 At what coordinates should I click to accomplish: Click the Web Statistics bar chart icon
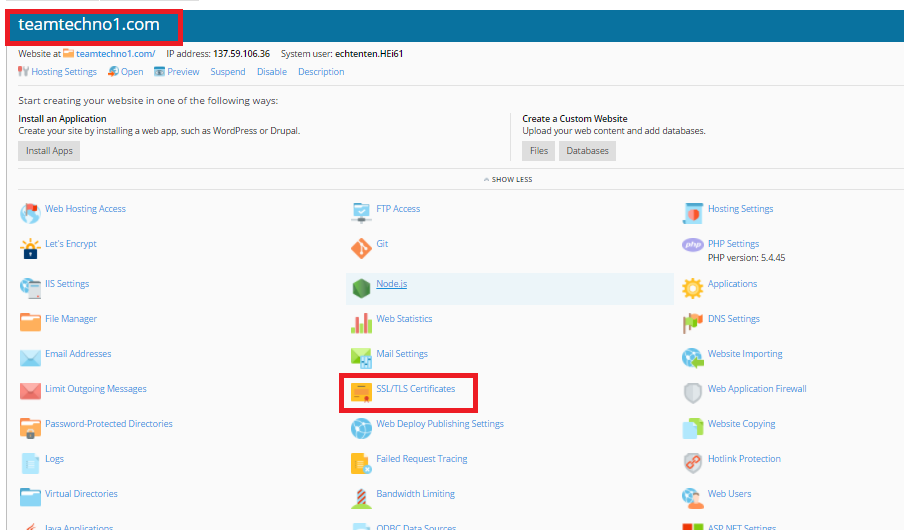pyautogui.click(x=361, y=323)
